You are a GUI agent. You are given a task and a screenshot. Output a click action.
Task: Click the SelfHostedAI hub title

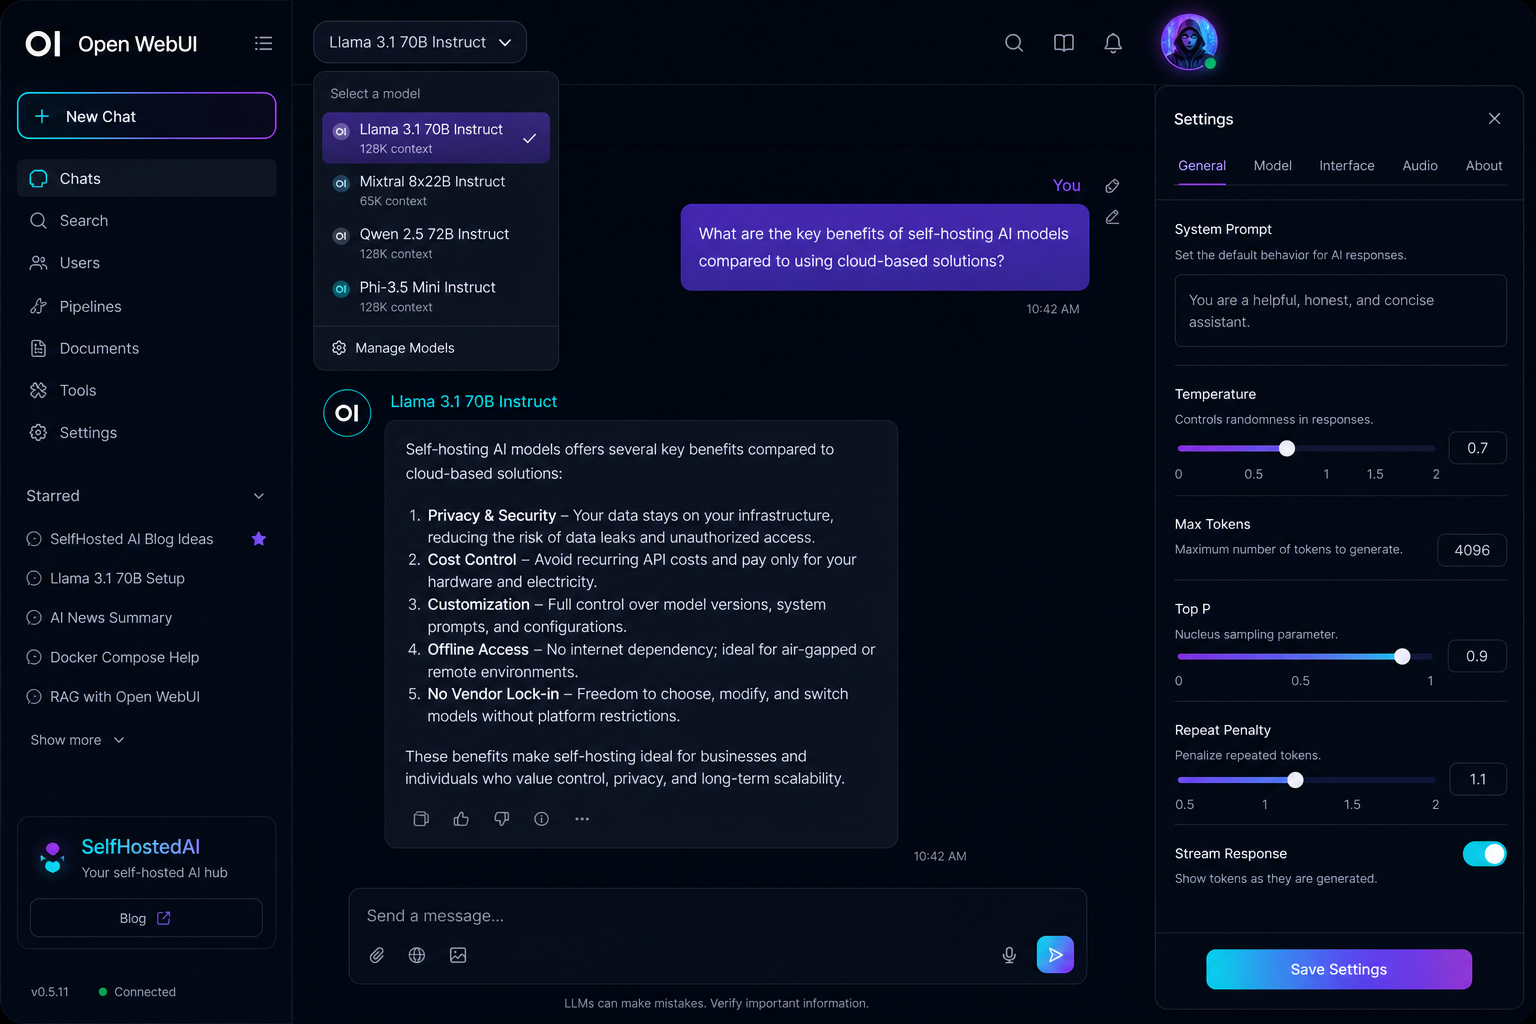pyautogui.click(x=140, y=847)
